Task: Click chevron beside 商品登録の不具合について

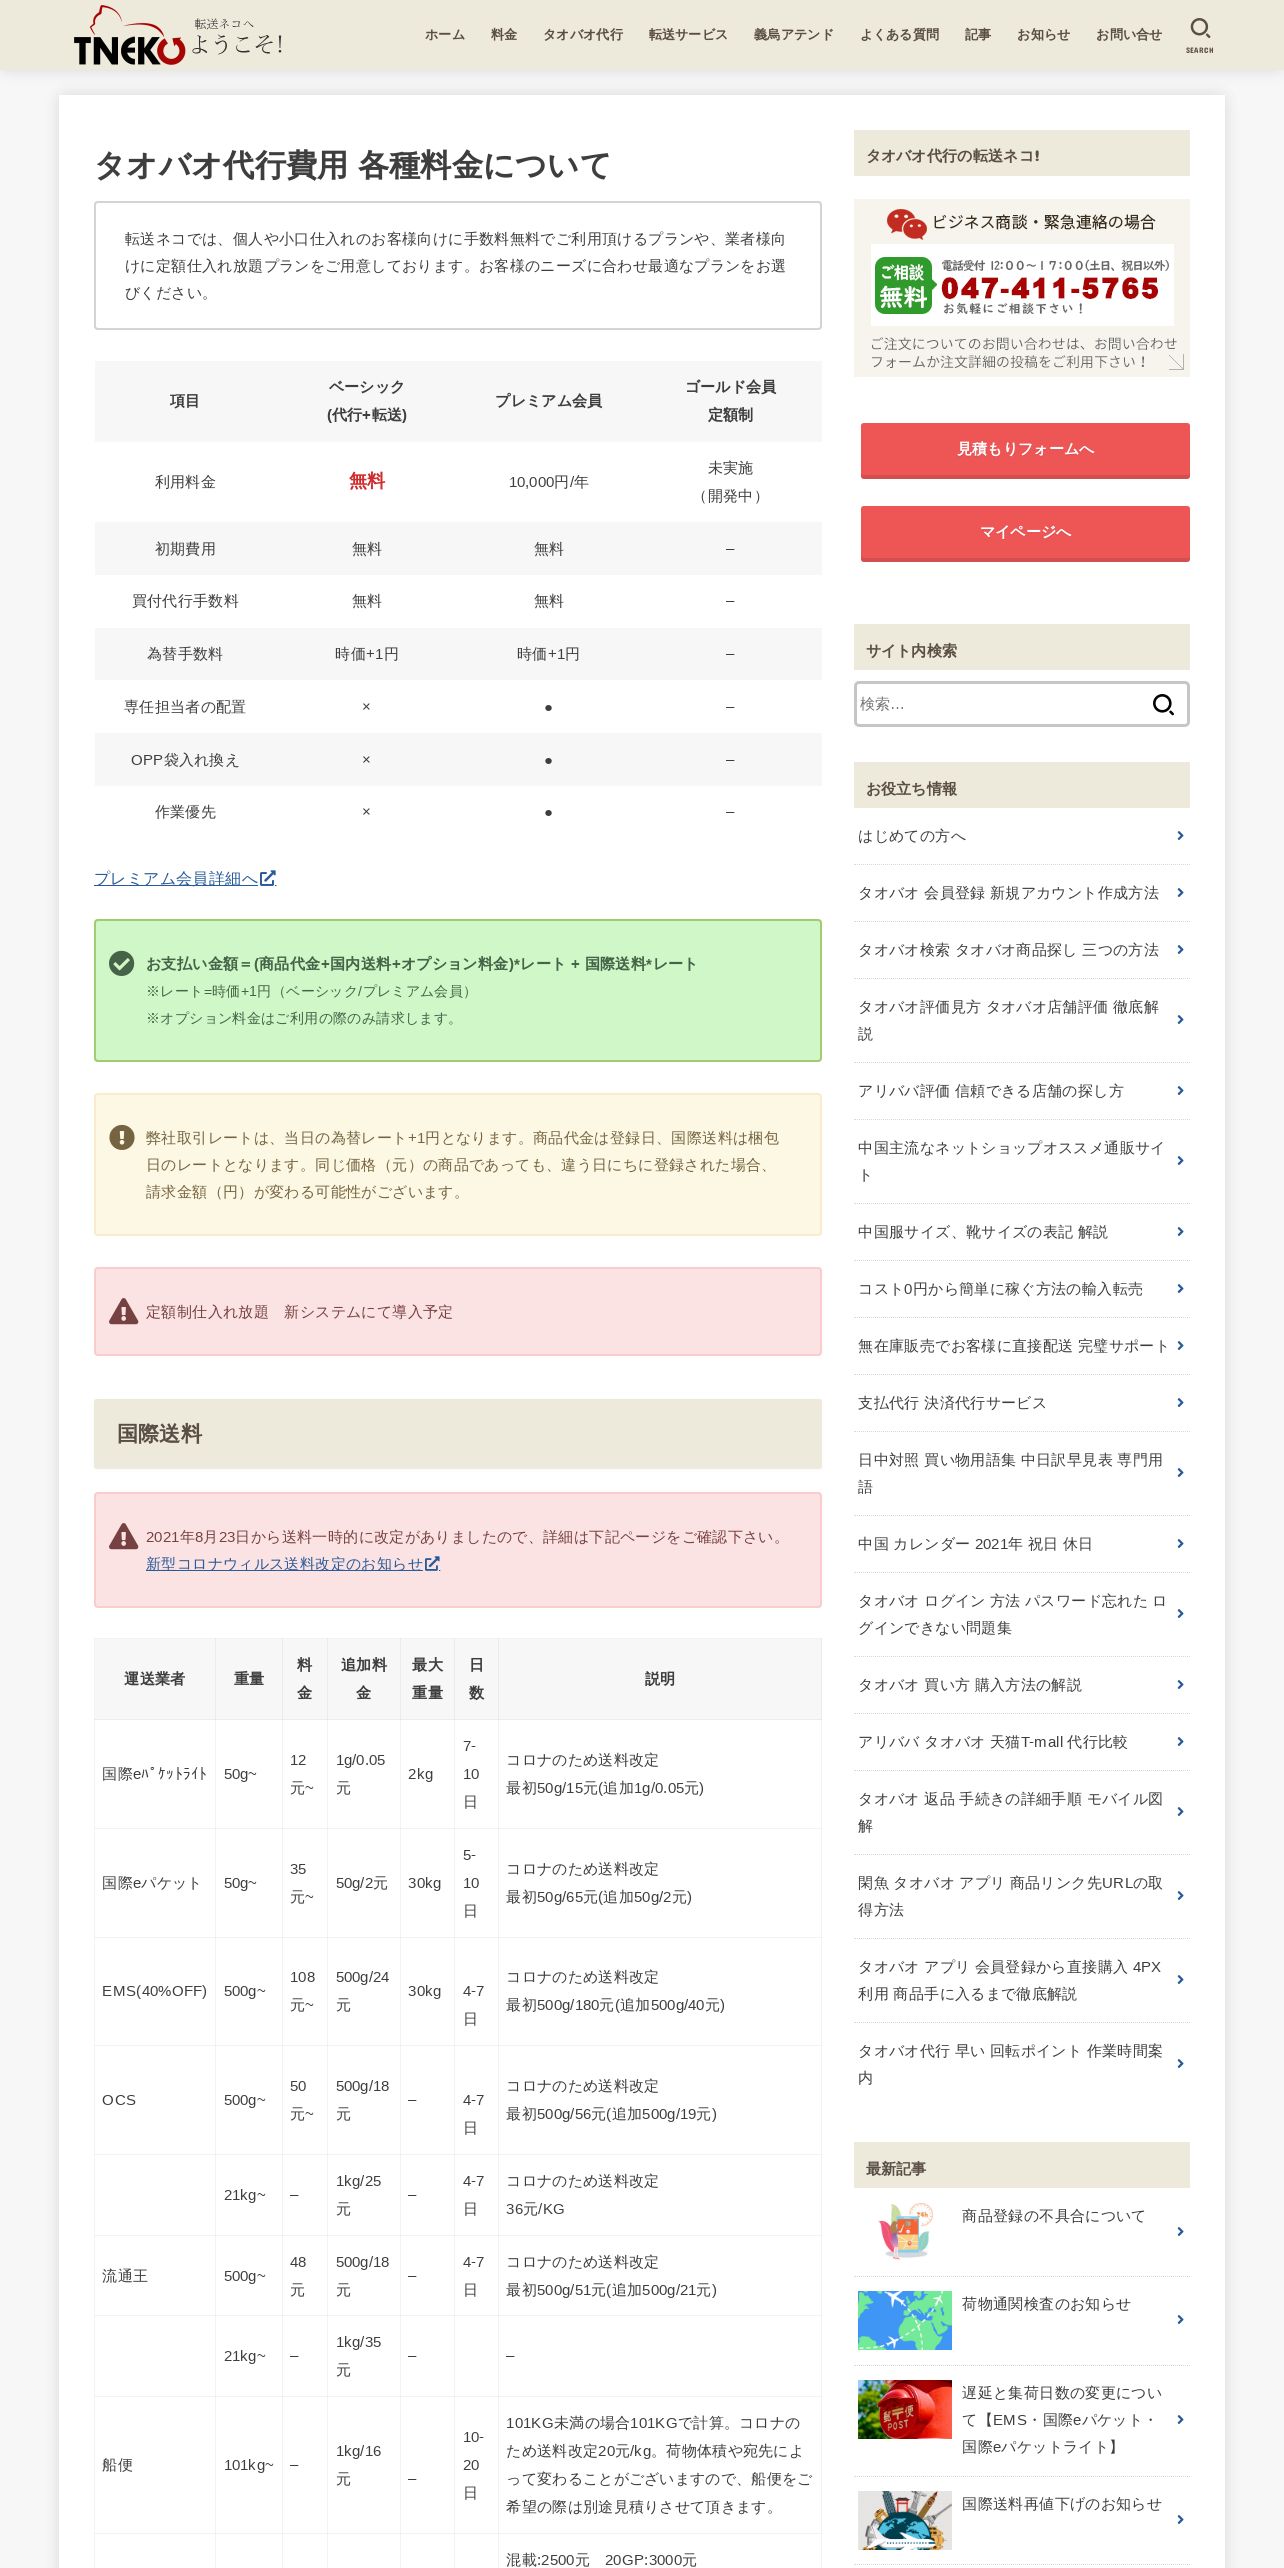Action: (1180, 2231)
